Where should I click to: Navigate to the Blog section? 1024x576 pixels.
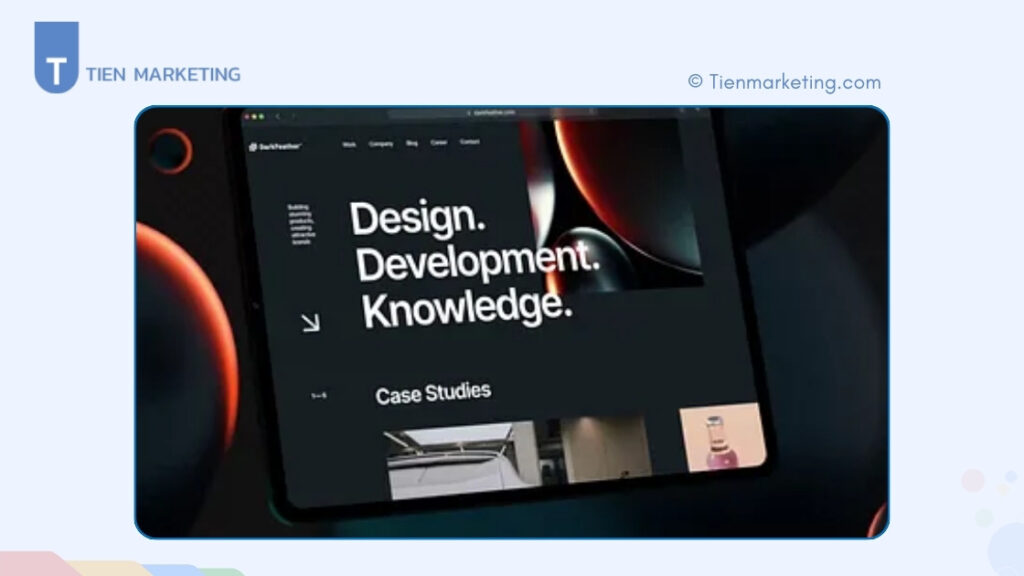411,143
